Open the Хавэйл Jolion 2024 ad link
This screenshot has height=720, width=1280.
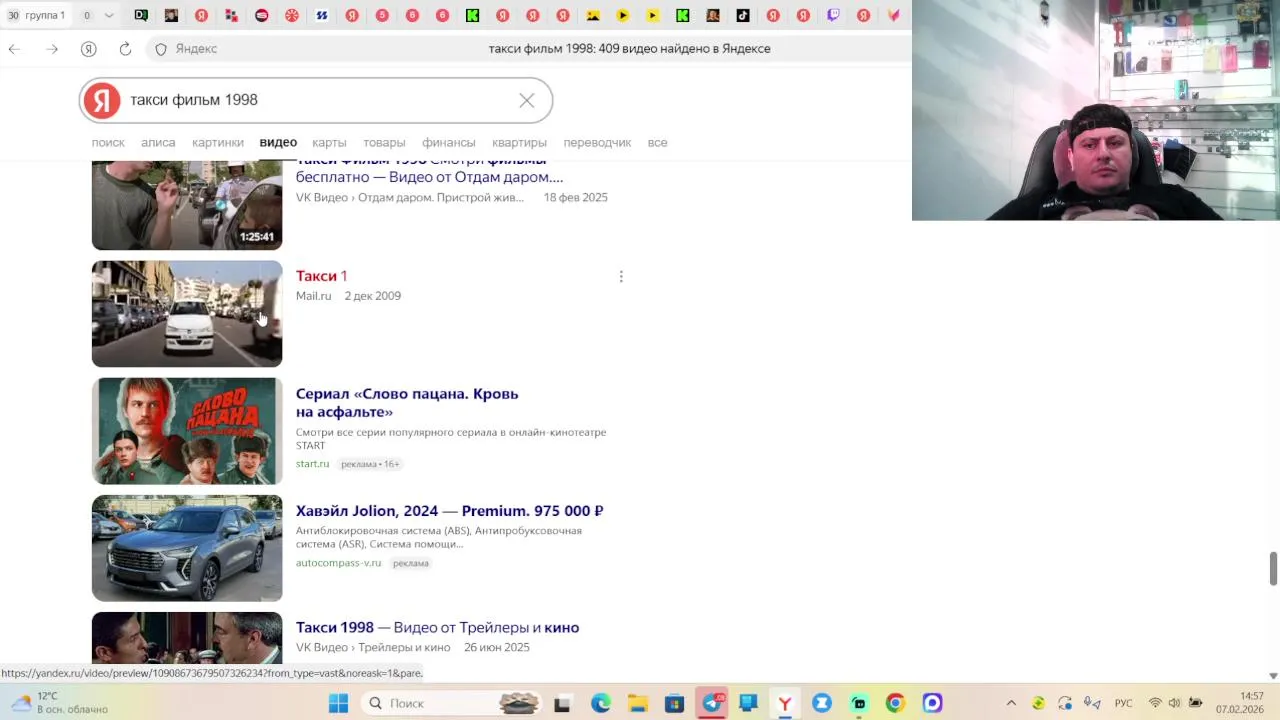pyautogui.click(x=449, y=511)
